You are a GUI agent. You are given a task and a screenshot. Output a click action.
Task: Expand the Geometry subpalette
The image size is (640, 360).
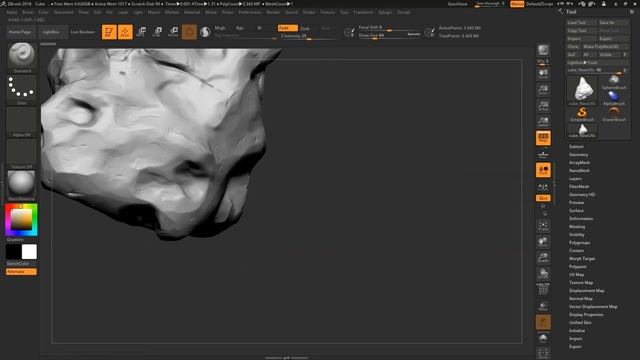578,155
